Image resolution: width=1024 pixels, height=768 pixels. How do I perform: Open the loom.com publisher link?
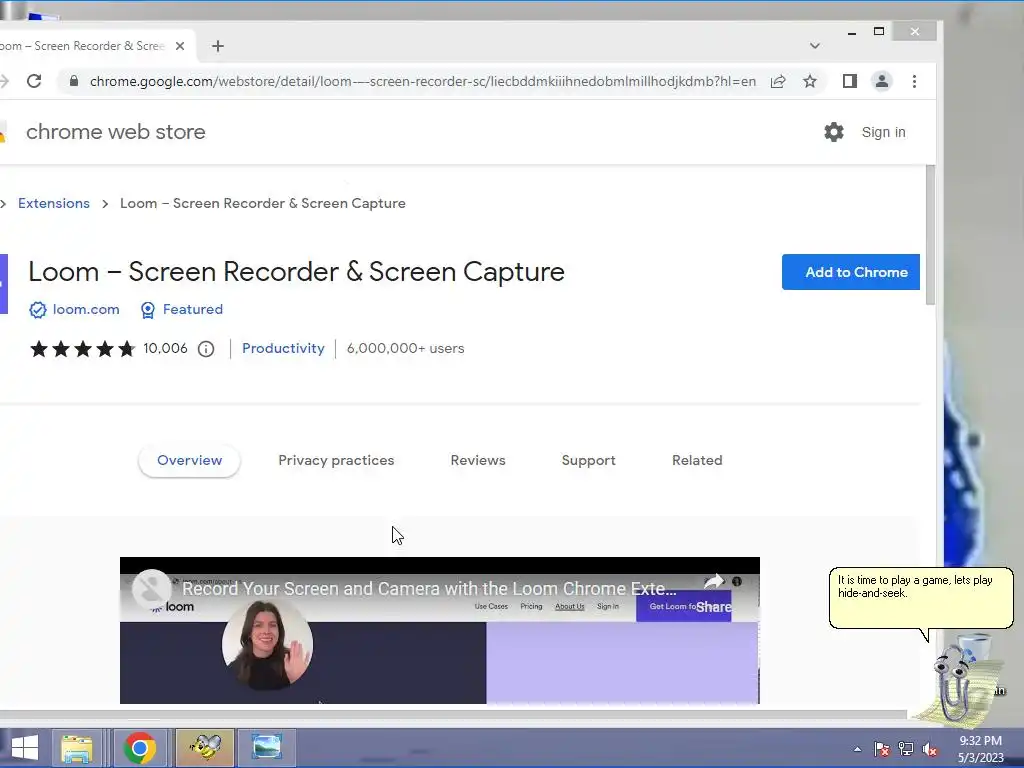[x=86, y=309]
